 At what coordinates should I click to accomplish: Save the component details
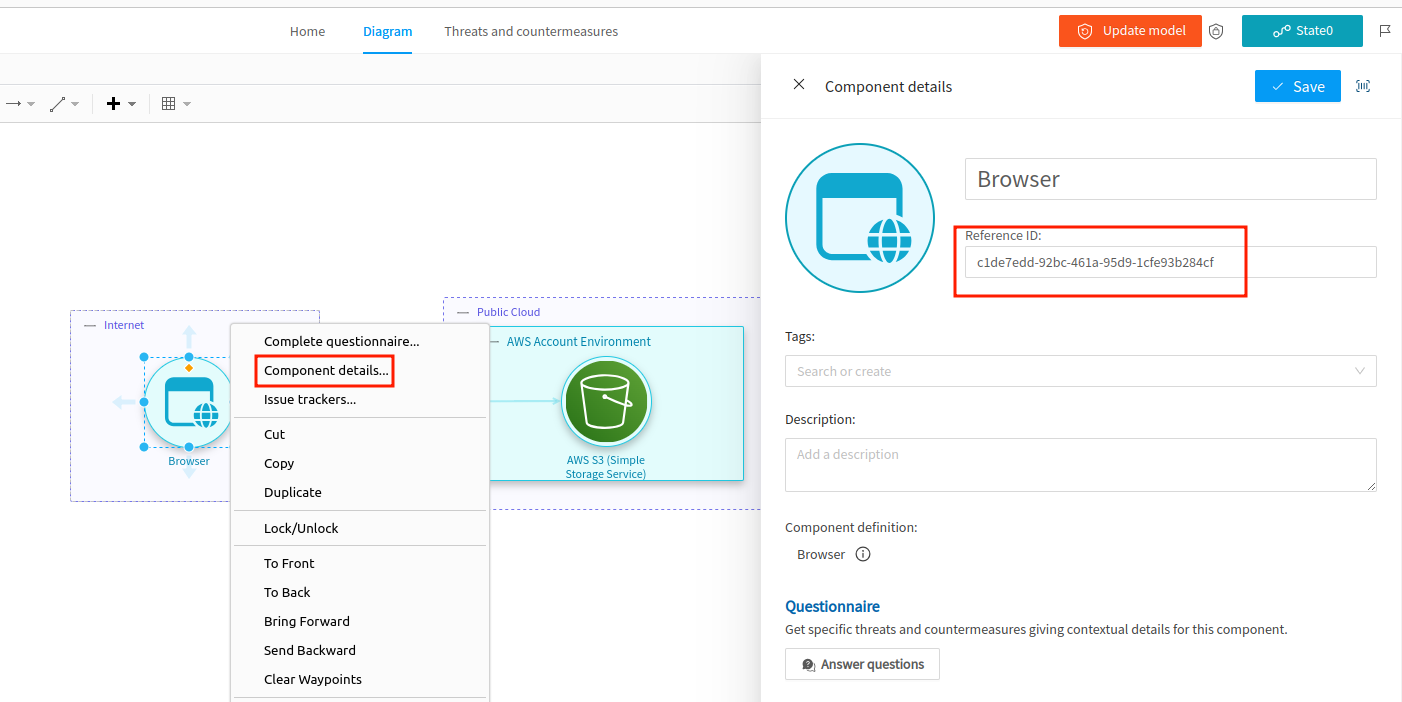1298,86
